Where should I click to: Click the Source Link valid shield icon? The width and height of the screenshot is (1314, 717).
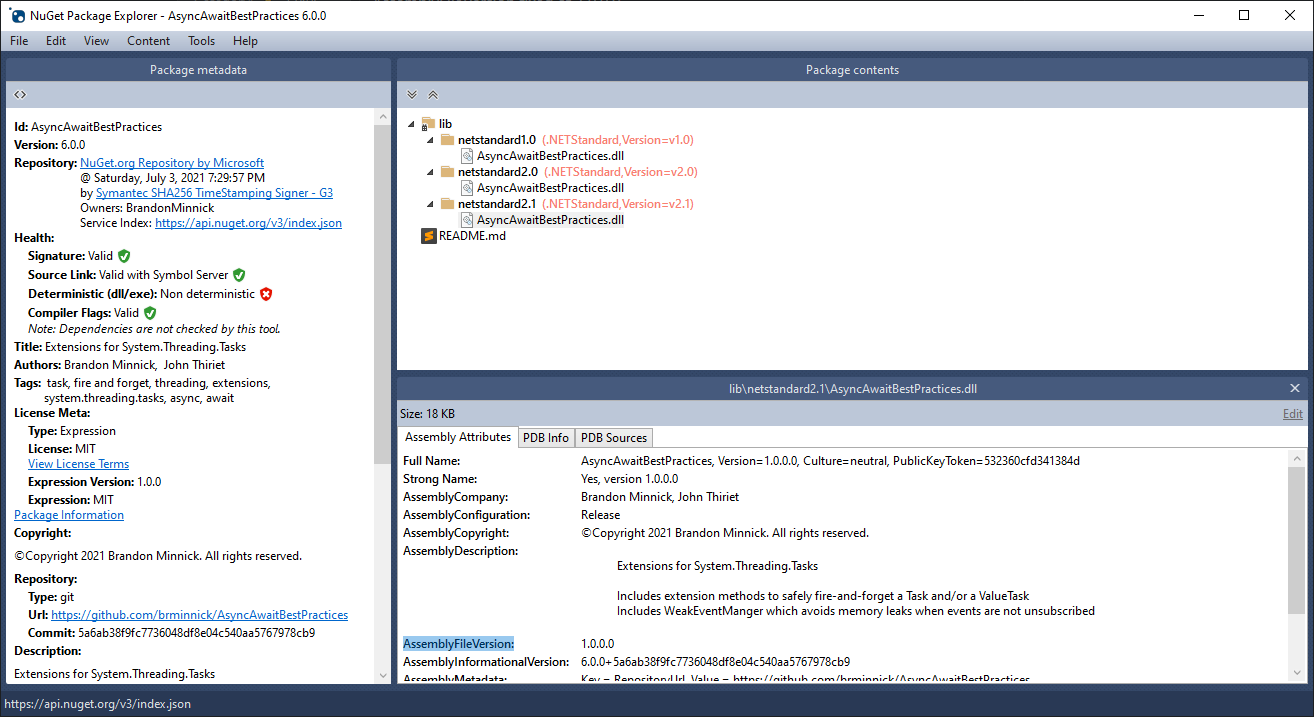[x=239, y=275]
